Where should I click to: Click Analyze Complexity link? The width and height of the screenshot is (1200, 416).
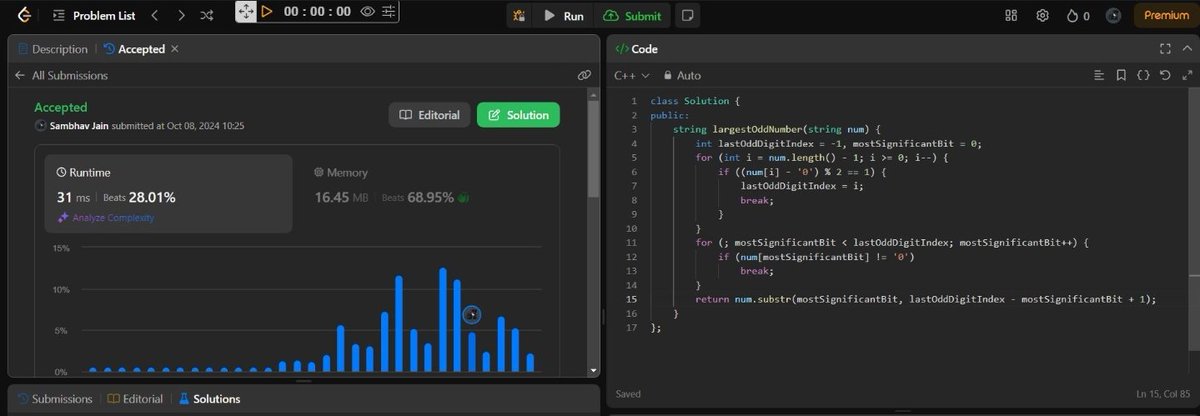105,217
